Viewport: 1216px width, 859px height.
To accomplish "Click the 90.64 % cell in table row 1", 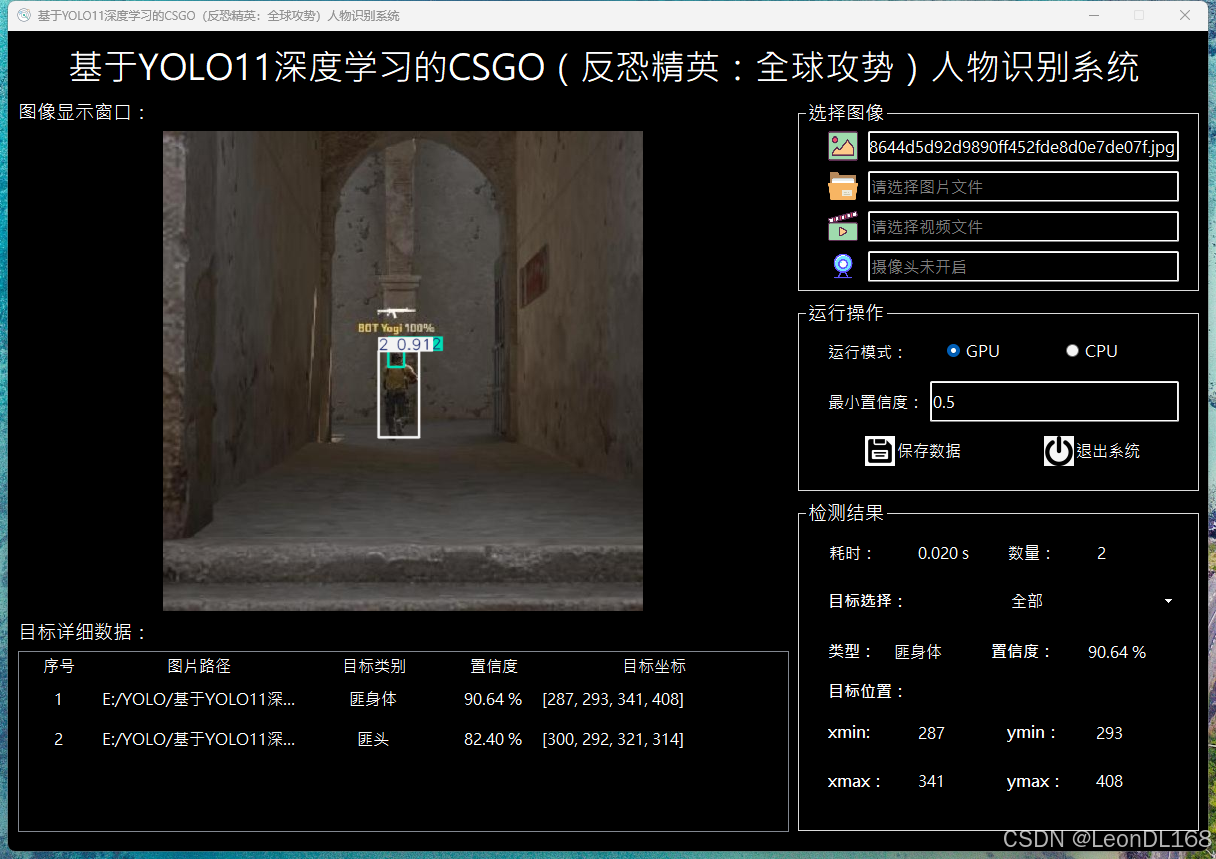I will tap(493, 699).
